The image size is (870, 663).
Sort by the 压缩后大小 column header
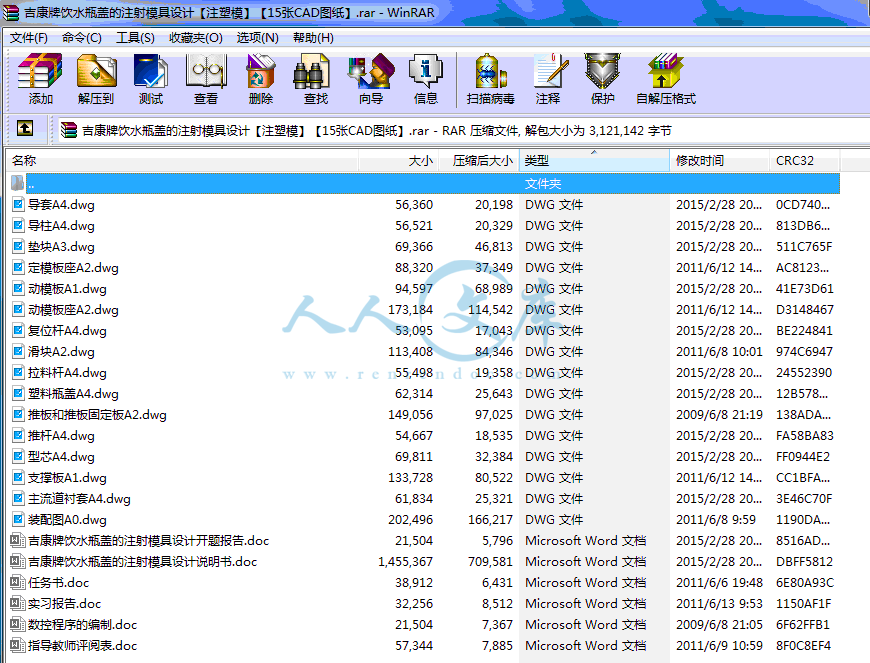pyautogui.click(x=479, y=160)
